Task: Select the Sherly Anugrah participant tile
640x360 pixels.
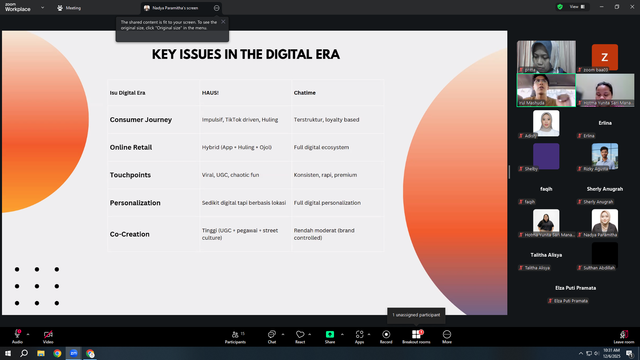Action: (604, 189)
